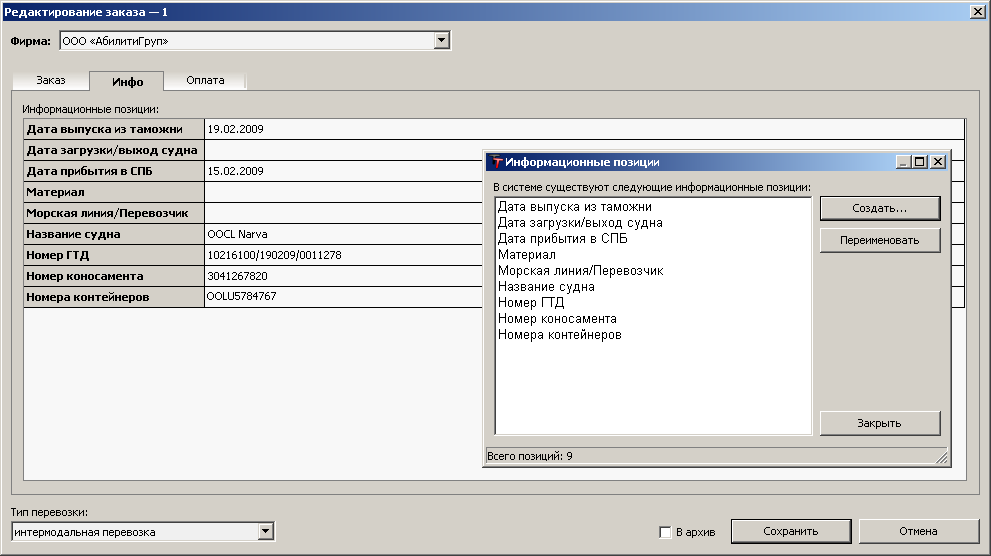The width and height of the screenshot is (991, 556).
Task: Click the resize grip in dialog corner
Action: tap(940, 457)
